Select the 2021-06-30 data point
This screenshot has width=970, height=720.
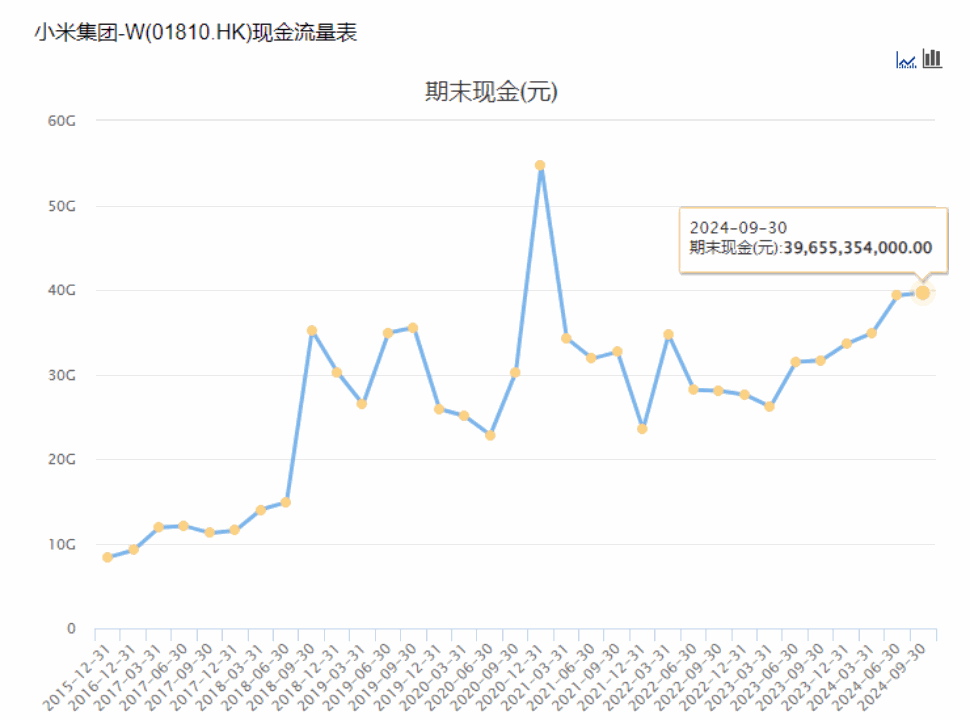591,358
